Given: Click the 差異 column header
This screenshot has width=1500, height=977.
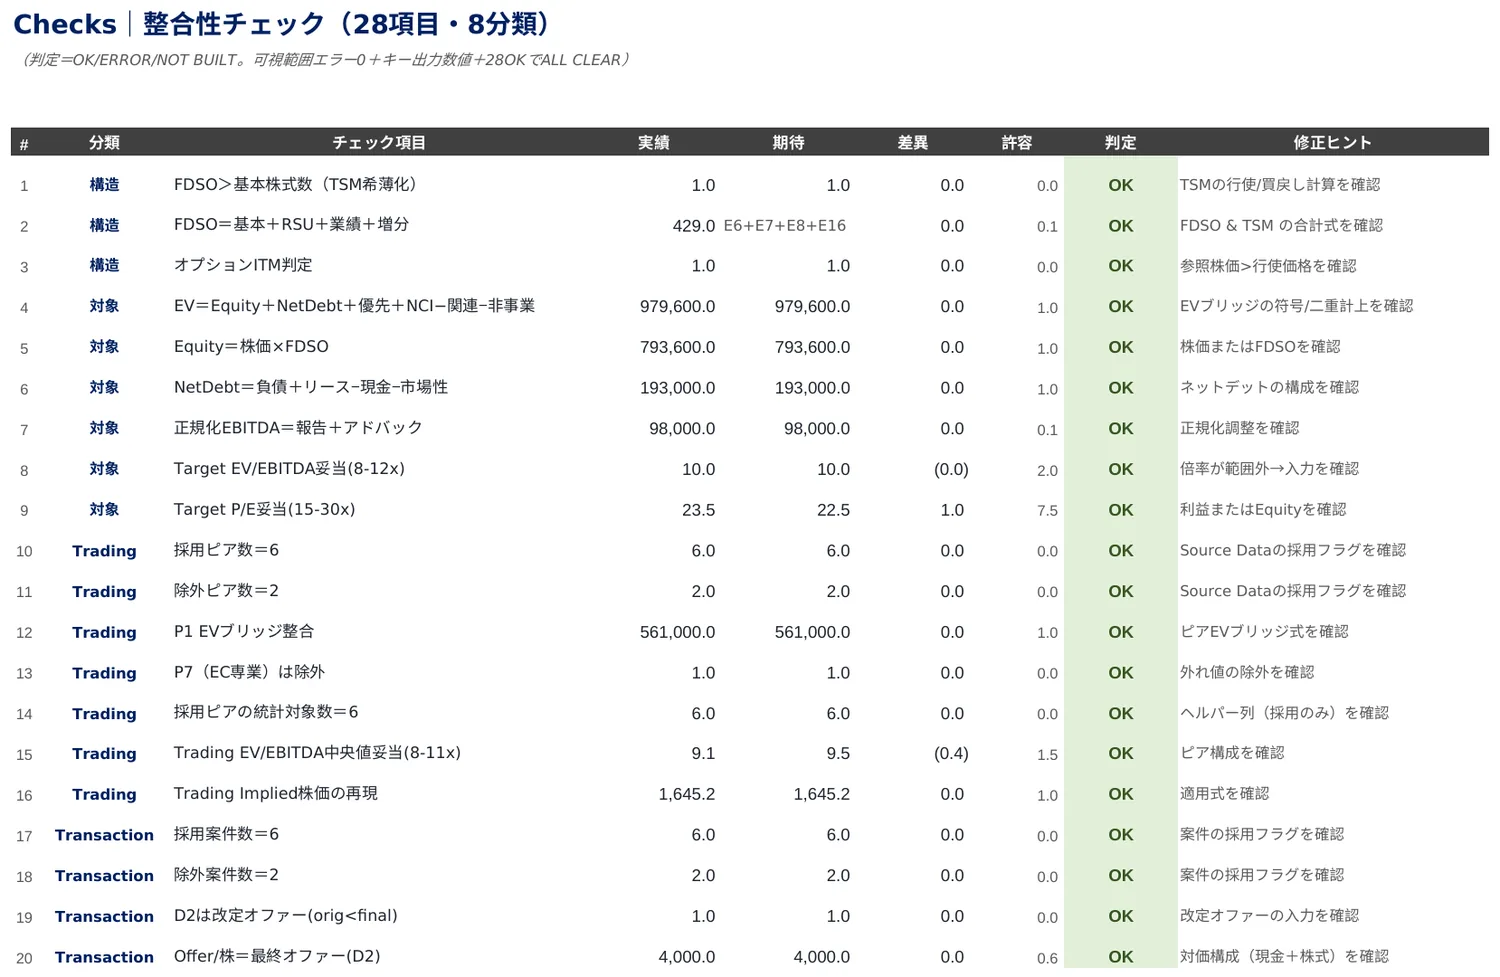Looking at the screenshot, I should [912, 143].
